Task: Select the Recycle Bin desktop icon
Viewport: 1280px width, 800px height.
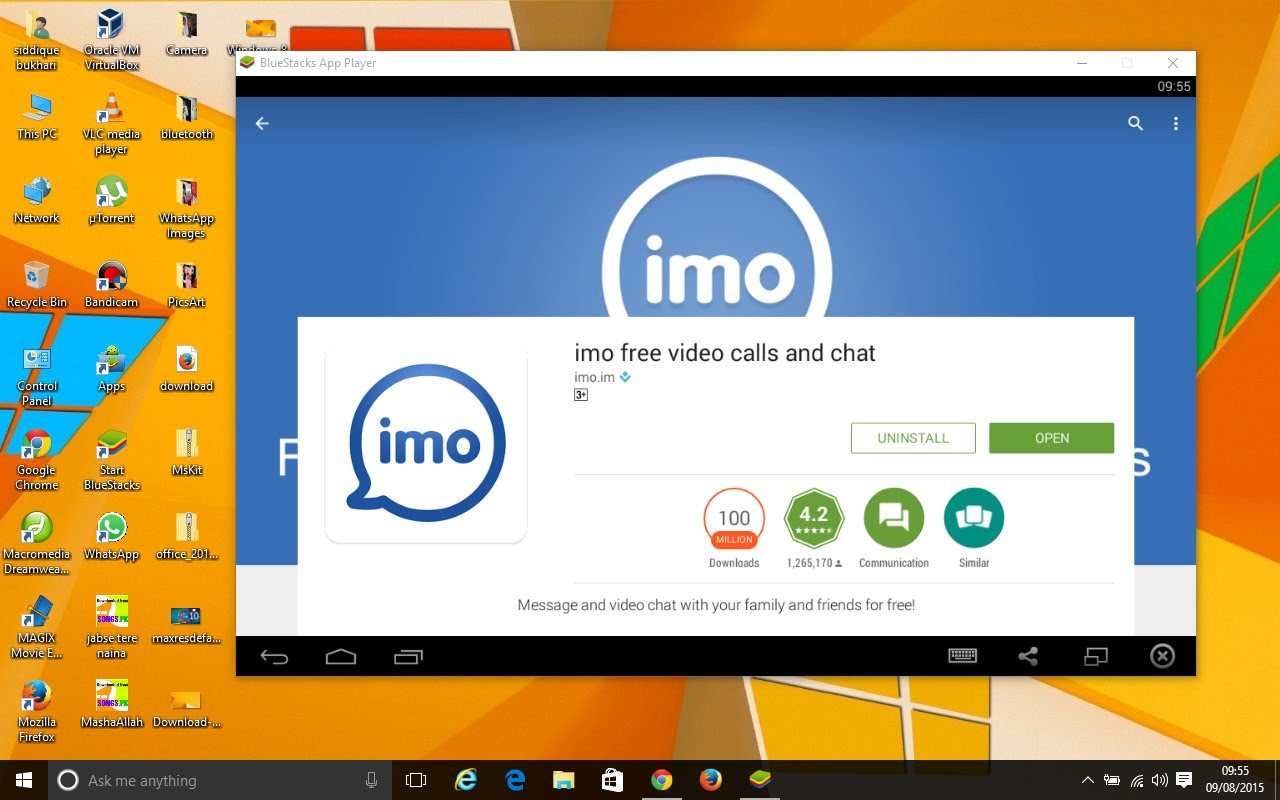Action: (x=37, y=284)
